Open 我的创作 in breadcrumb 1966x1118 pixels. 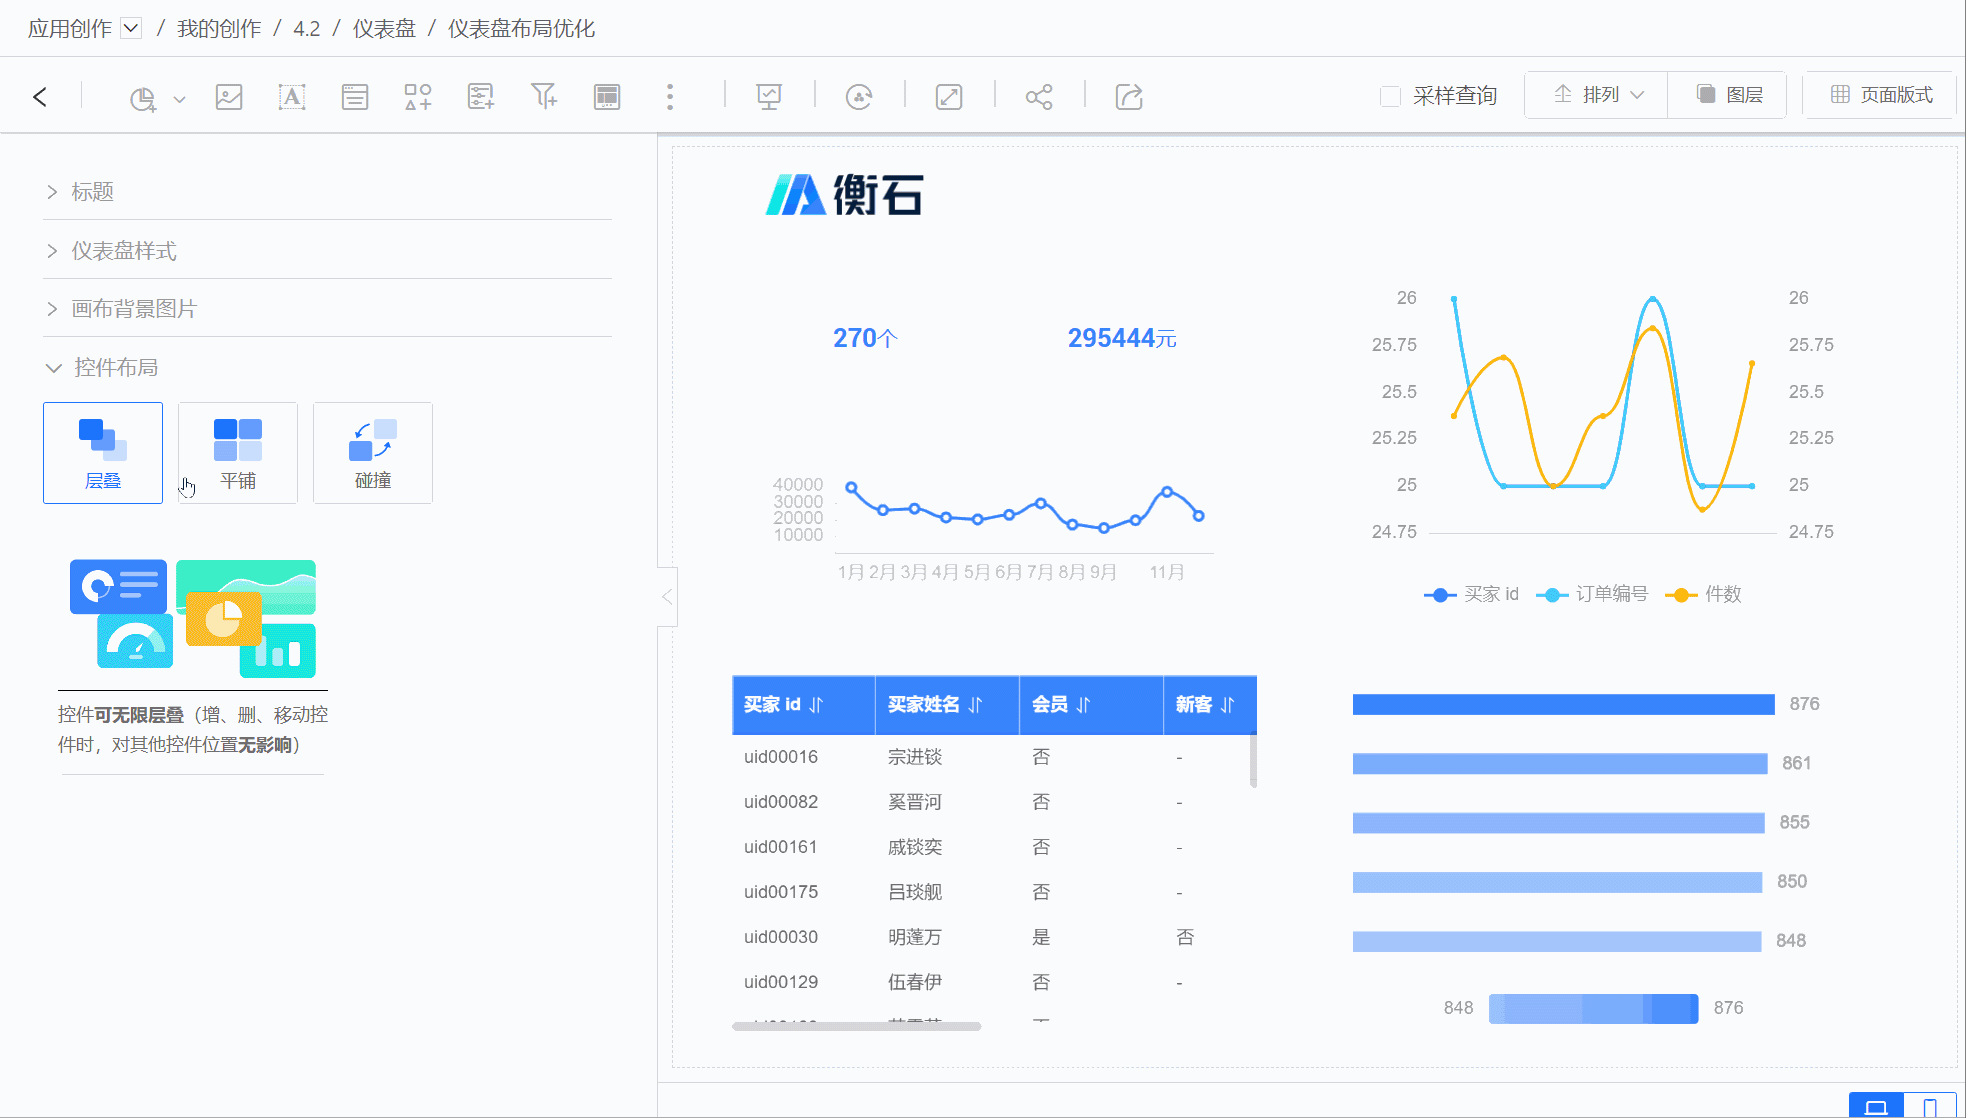219,28
